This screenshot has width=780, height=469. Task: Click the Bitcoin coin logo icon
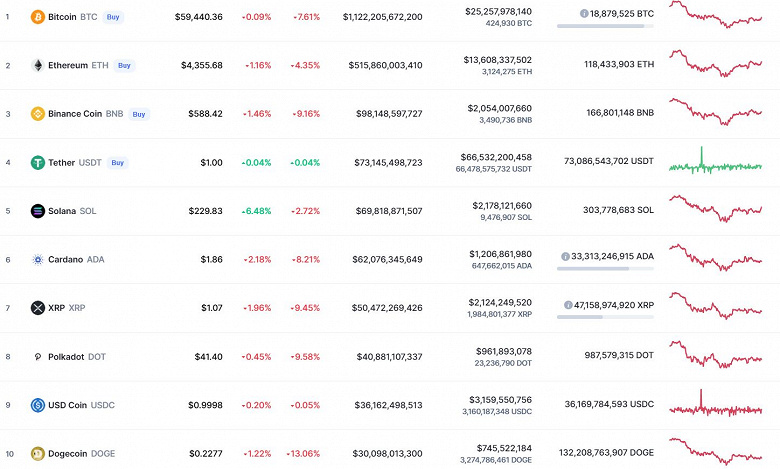click(38, 17)
